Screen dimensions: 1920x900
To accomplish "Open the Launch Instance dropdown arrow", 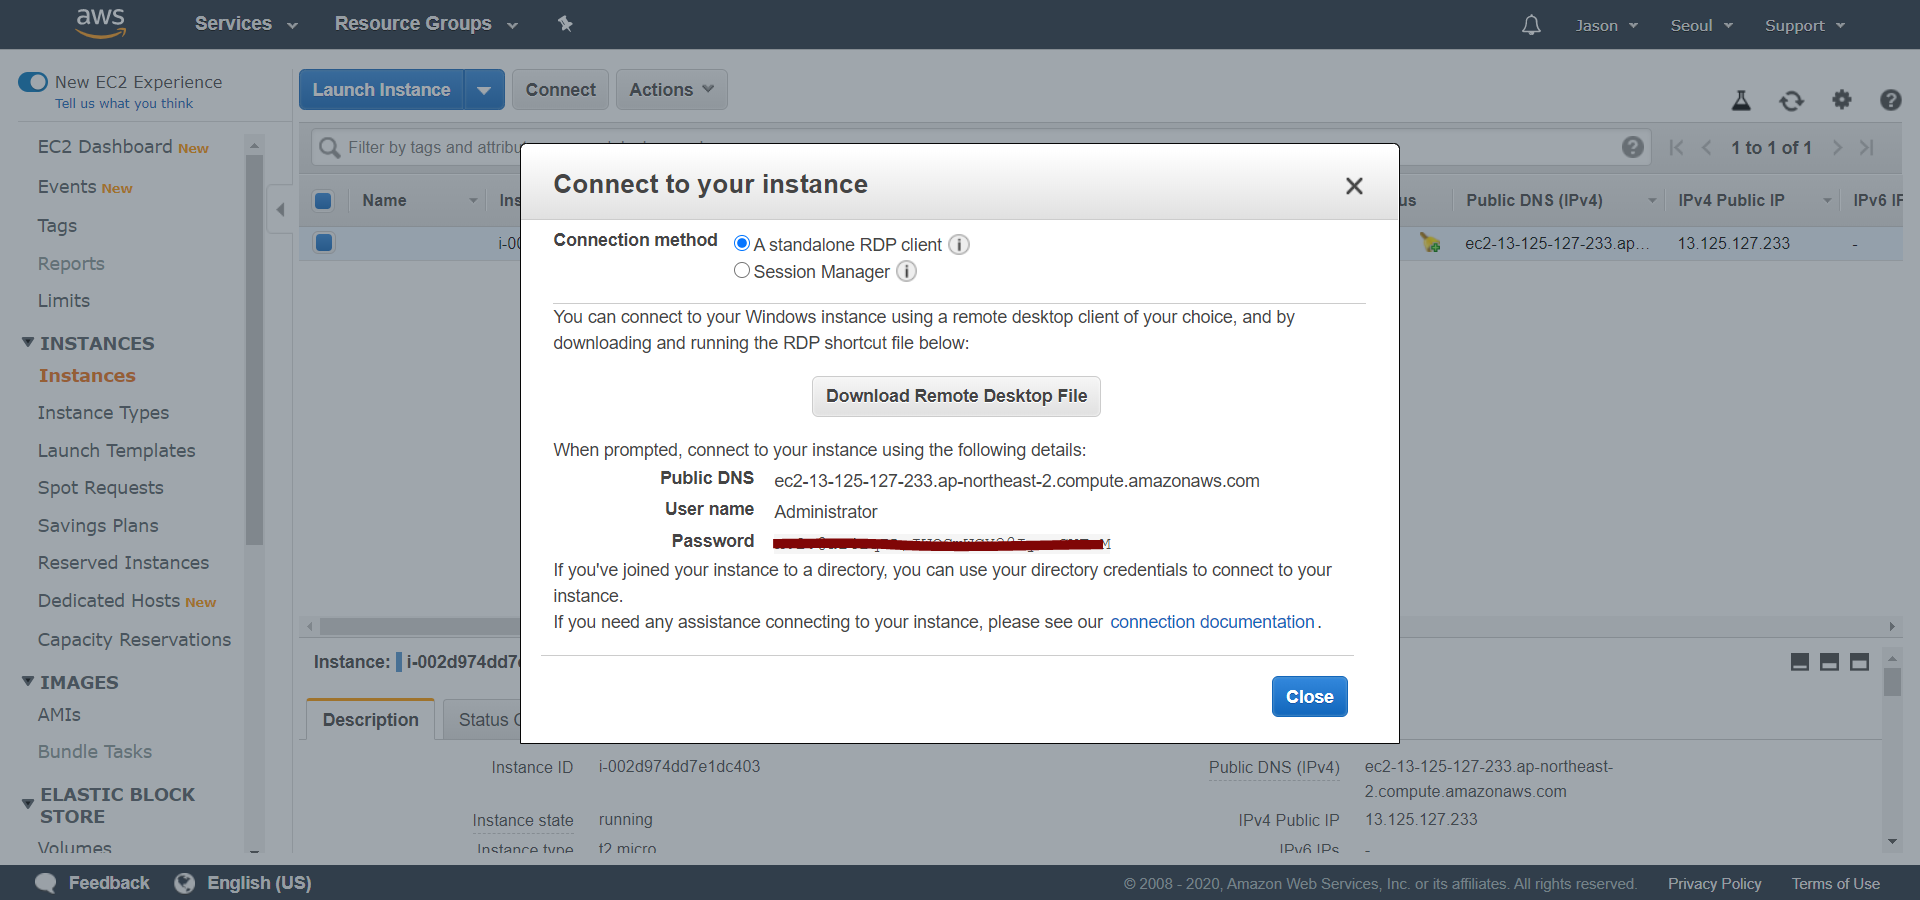I will [x=484, y=90].
